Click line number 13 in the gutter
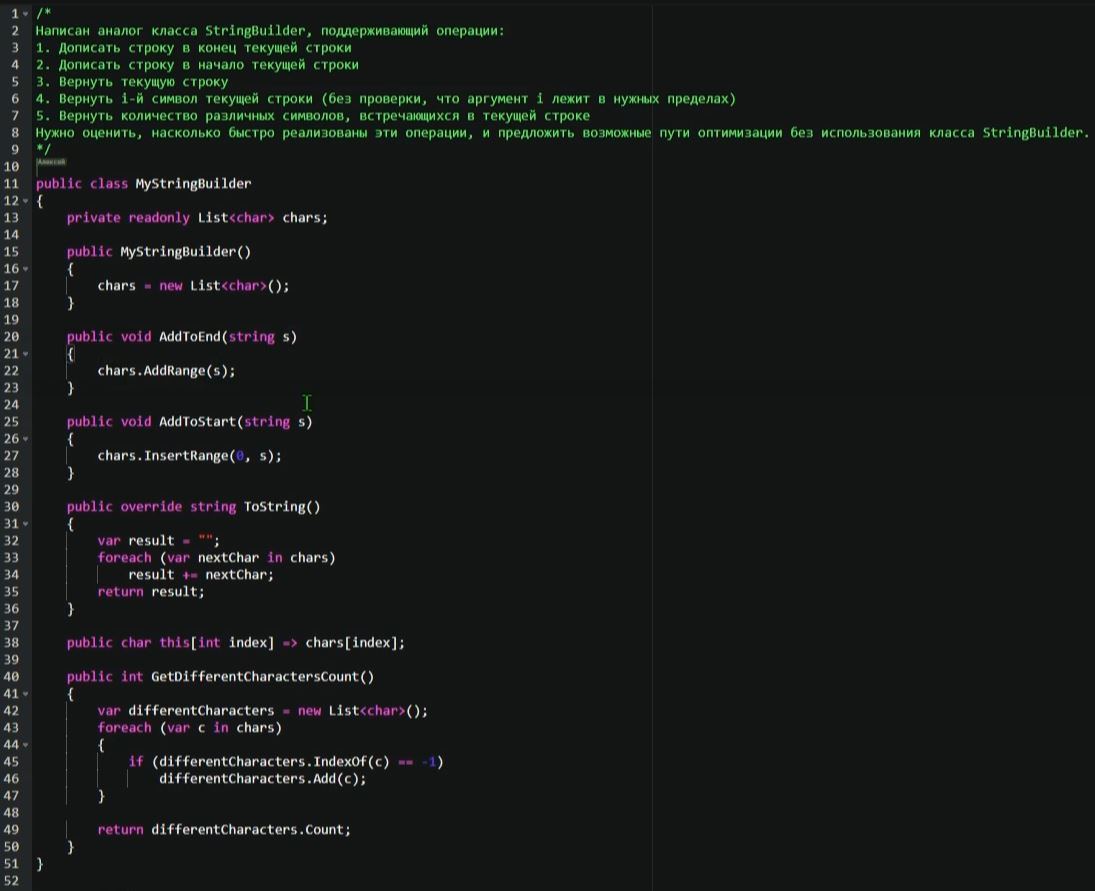Viewport: 1095px width, 891px height. pyautogui.click(x=12, y=218)
